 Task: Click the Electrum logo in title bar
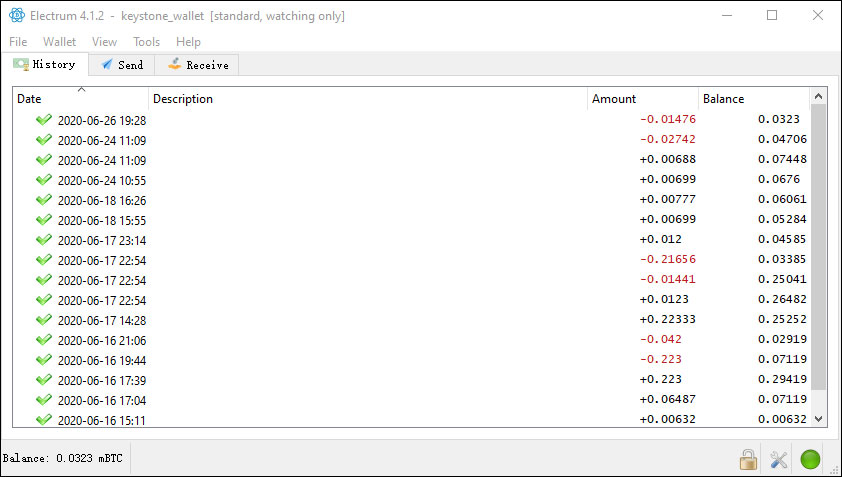point(17,16)
